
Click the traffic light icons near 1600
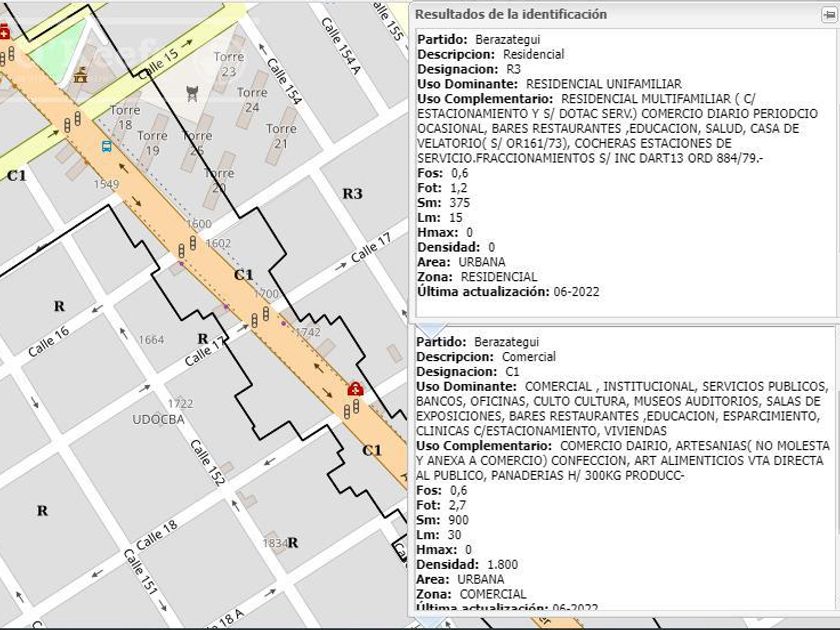[x=187, y=247]
